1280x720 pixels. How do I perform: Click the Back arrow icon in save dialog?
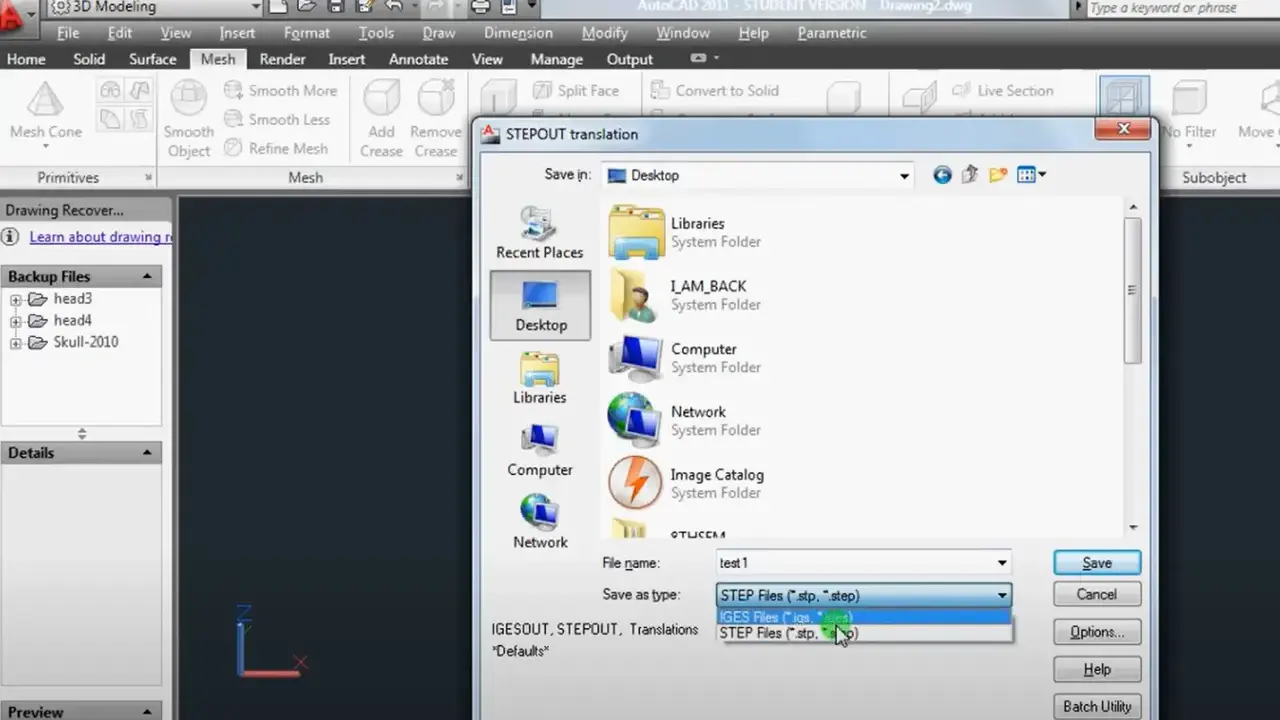942,175
